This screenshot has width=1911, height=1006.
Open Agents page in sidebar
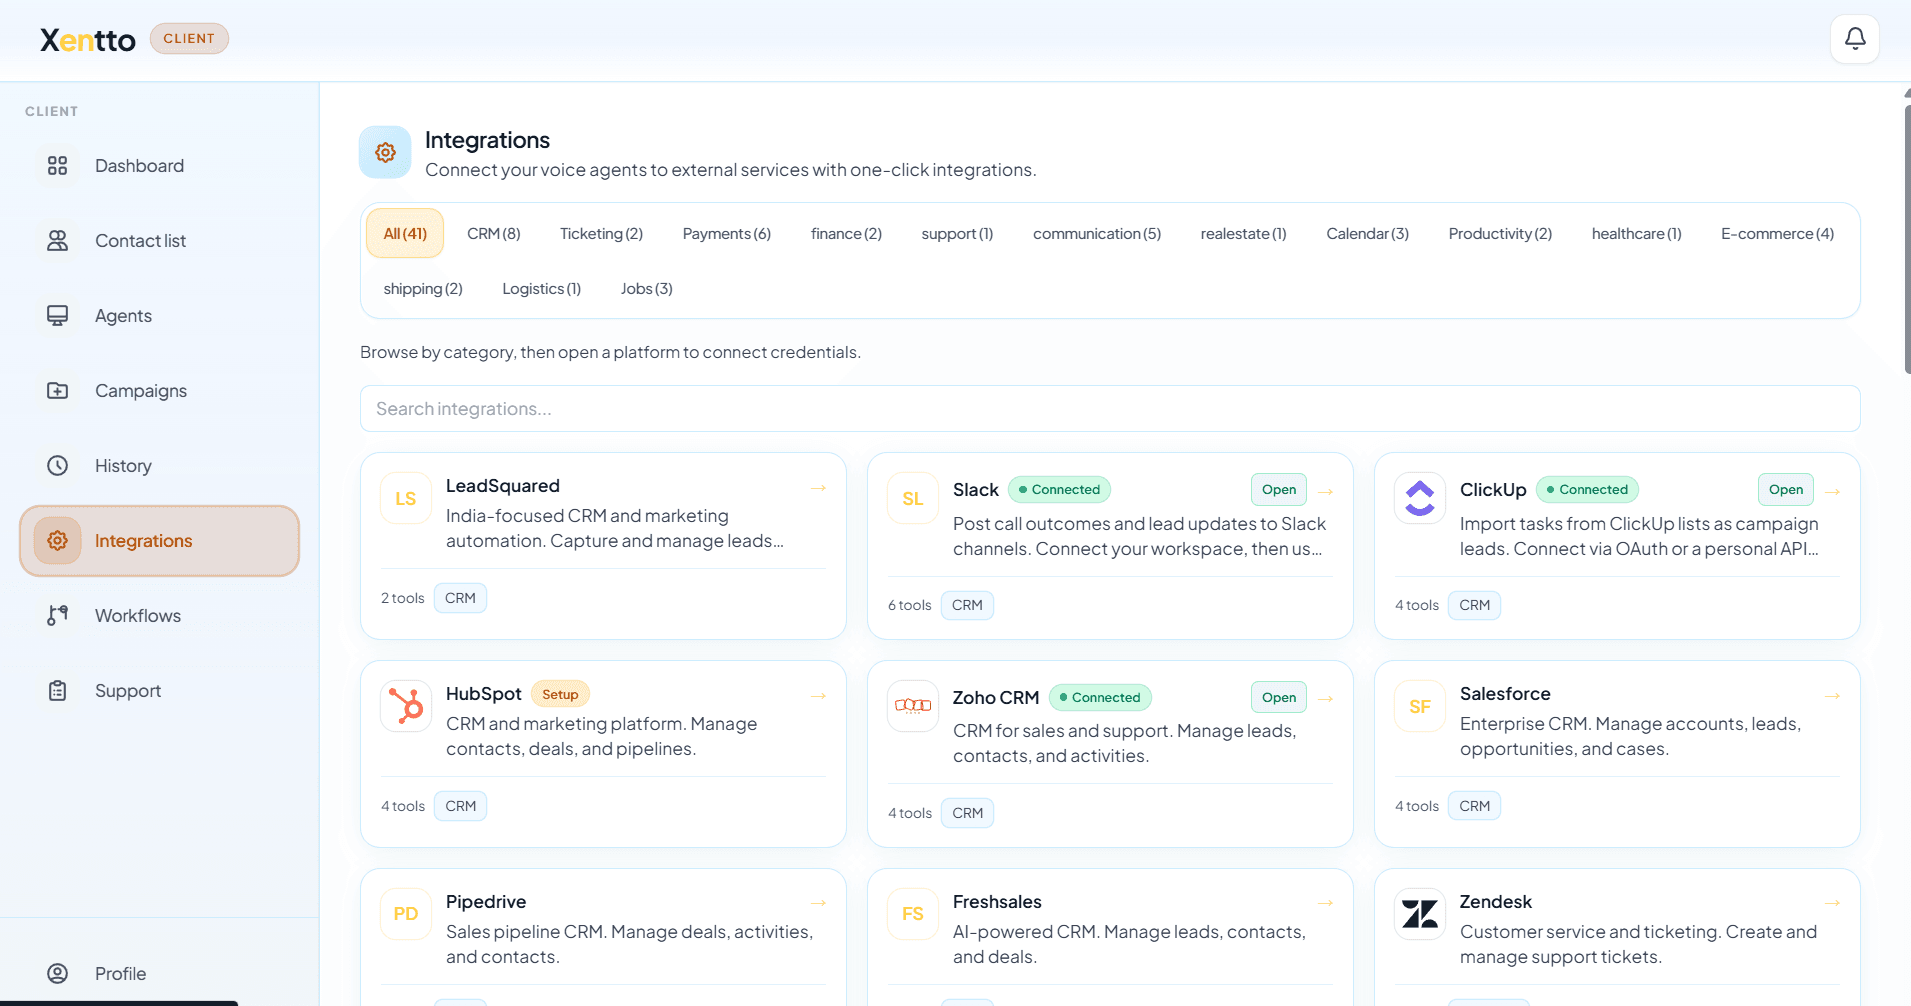(160, 316)
